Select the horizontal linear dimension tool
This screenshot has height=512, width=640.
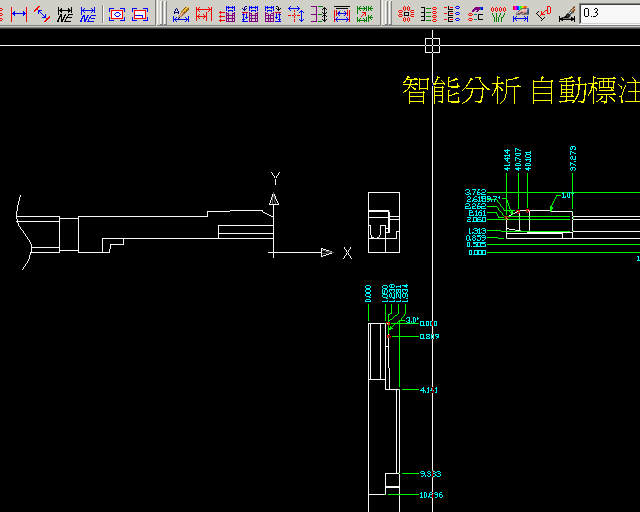tap(18, 14)
